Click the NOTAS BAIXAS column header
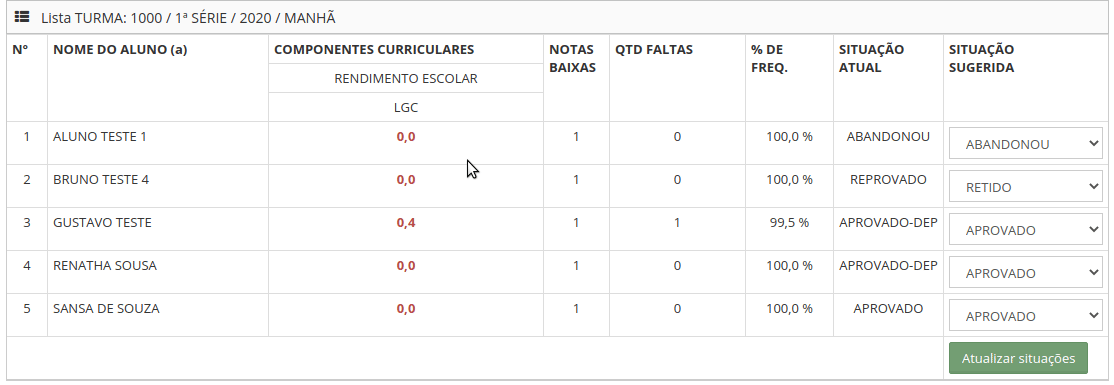 (572, 59)
